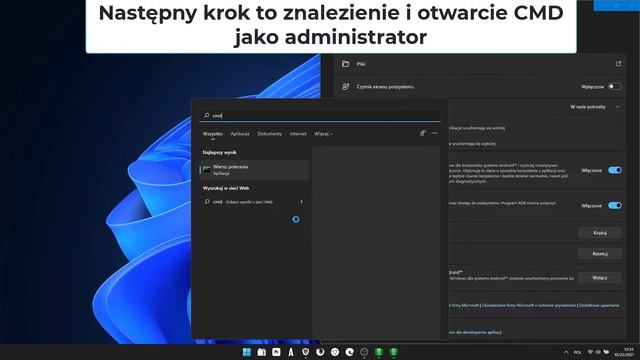Image resolution: width=640 pixels, height=360 pixels.
Task: Click the Resetuj button in settings
Action: [x=600, y=253]
